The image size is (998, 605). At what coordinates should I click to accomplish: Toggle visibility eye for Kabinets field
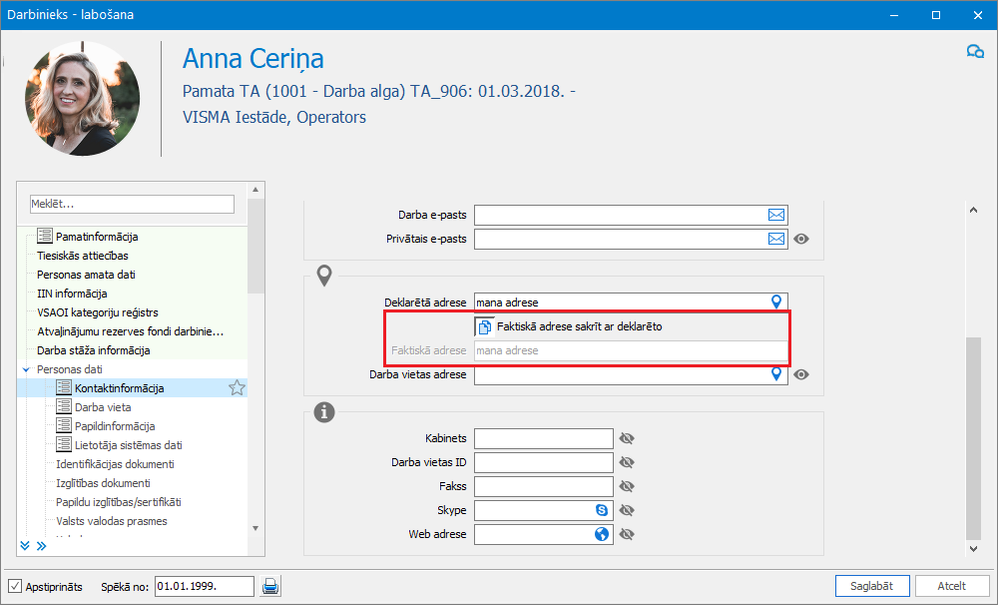pos(628,438)
